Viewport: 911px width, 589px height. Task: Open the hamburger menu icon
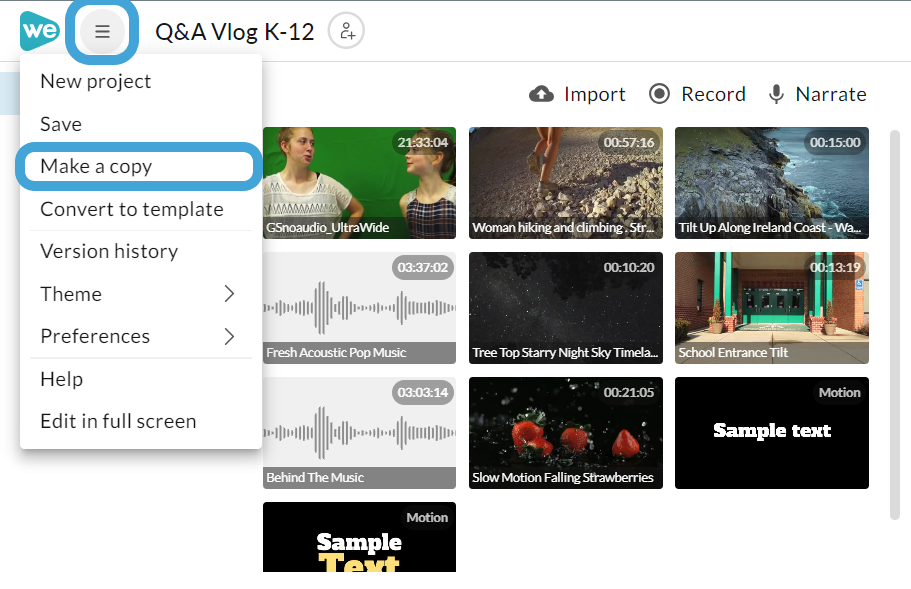click(x=101, y=31)
